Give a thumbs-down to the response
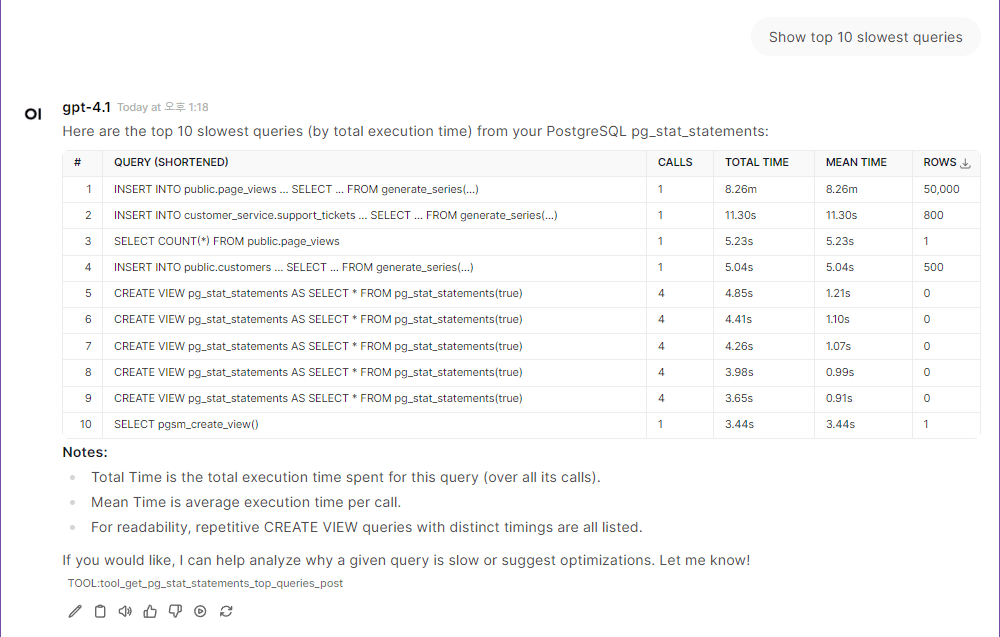The image size is (1000, 637). tap(175, 610)
